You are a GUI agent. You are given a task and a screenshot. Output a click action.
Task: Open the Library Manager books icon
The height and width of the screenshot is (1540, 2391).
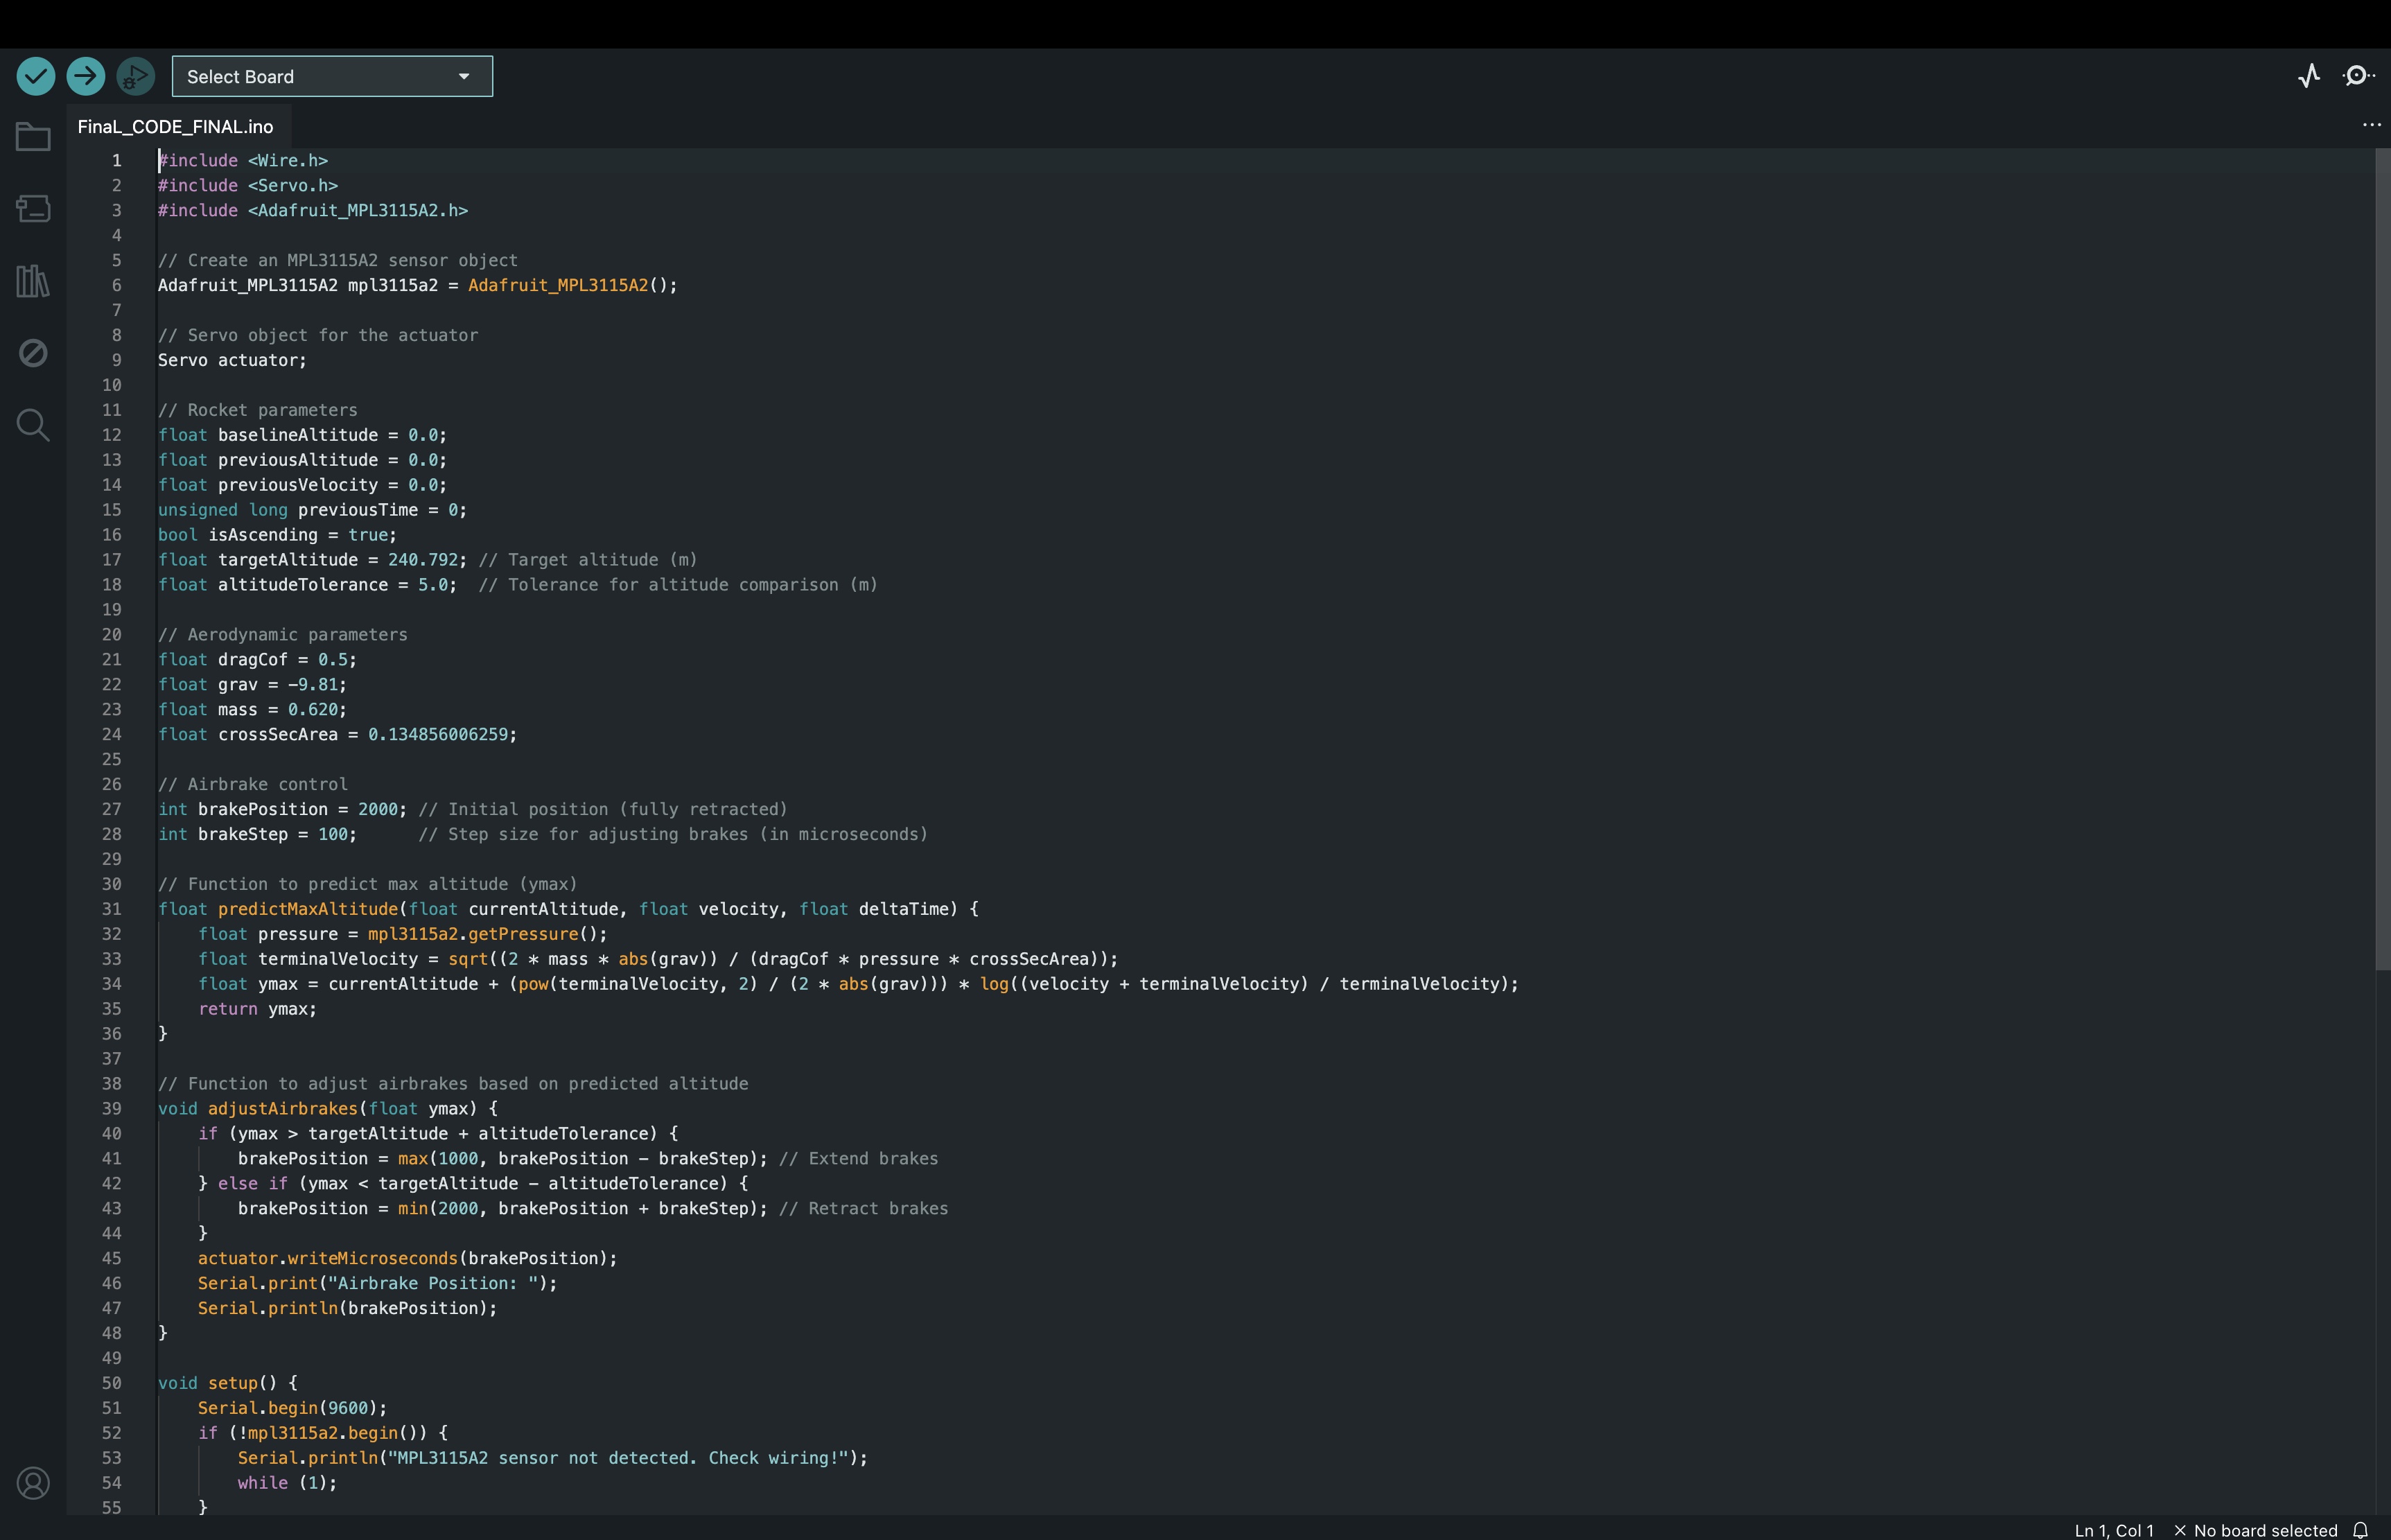(33, 281)
